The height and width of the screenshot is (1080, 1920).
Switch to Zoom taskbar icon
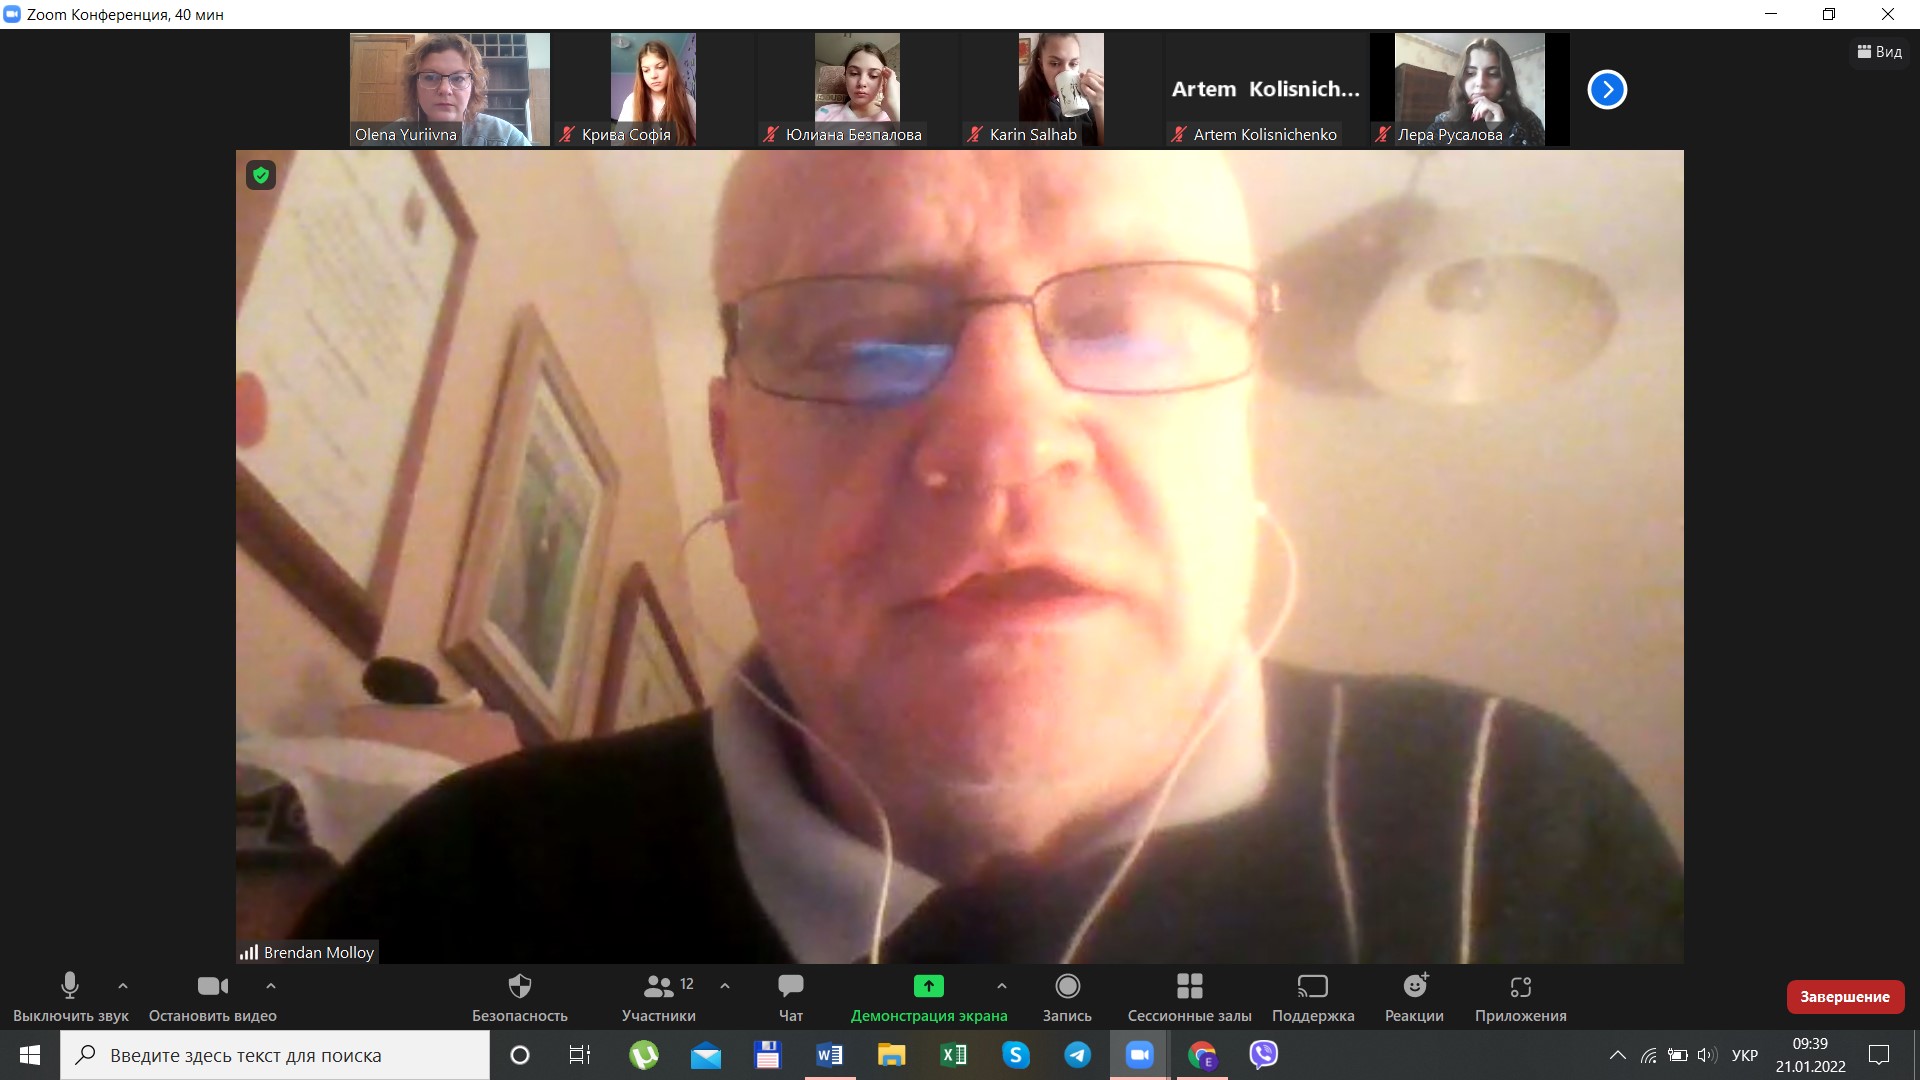tap(1140, 1055)
